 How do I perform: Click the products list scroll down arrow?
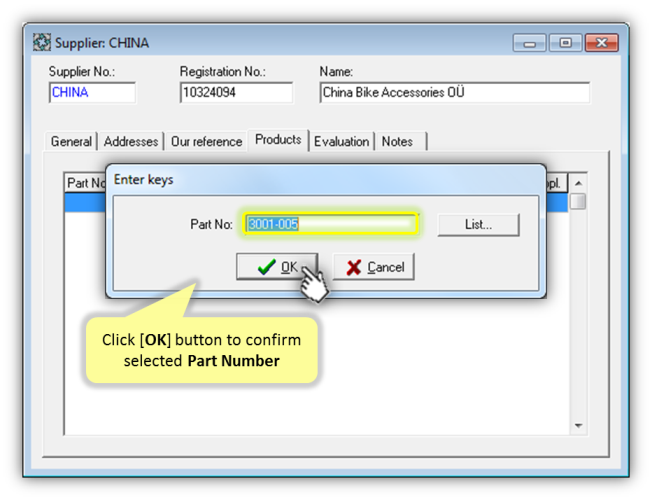tap(578, 426)
